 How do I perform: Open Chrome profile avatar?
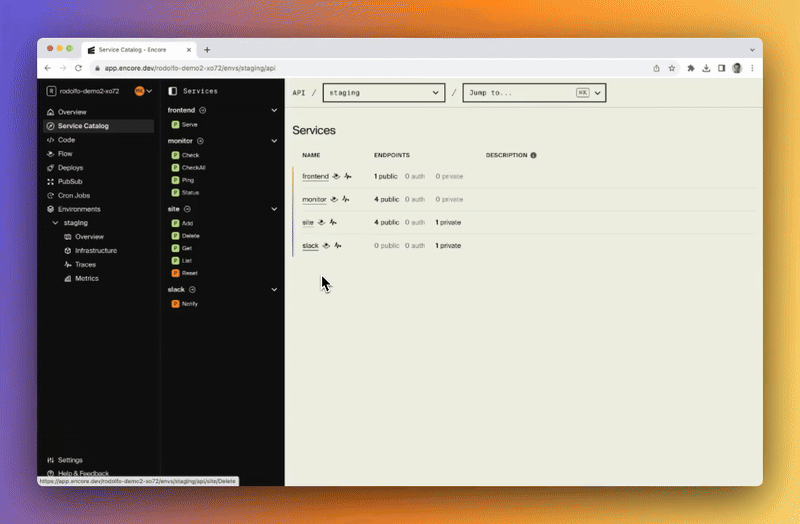[x=737, y=68]
